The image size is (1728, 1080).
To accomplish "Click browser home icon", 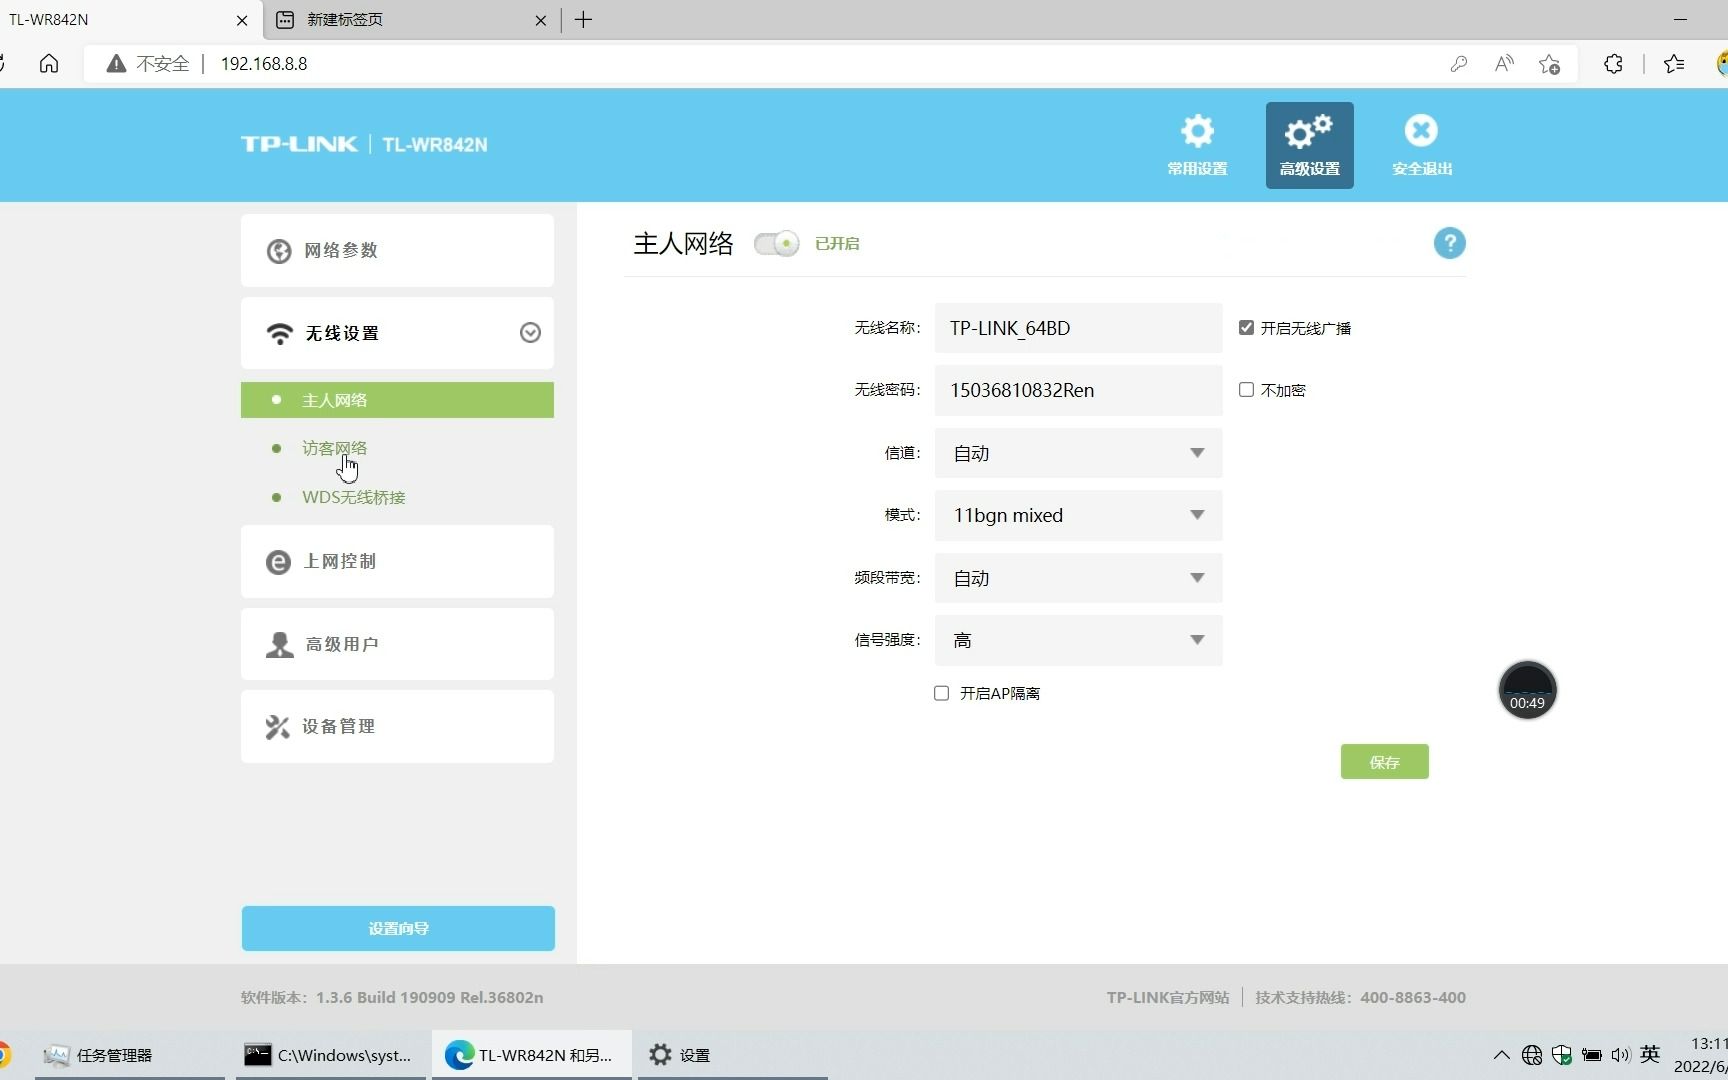I will [x=49, y=64].
